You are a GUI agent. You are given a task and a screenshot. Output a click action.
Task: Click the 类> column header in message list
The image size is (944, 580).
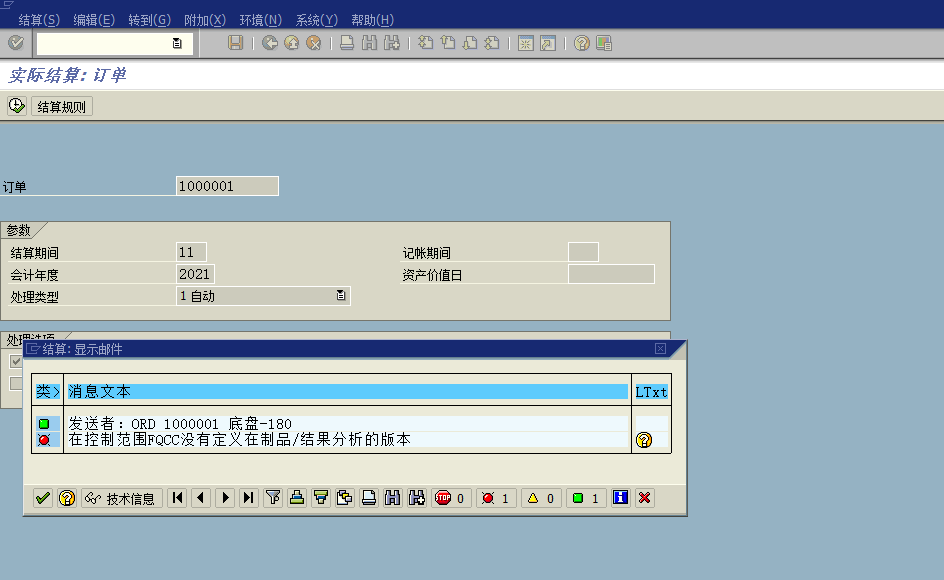pos(48,391)
